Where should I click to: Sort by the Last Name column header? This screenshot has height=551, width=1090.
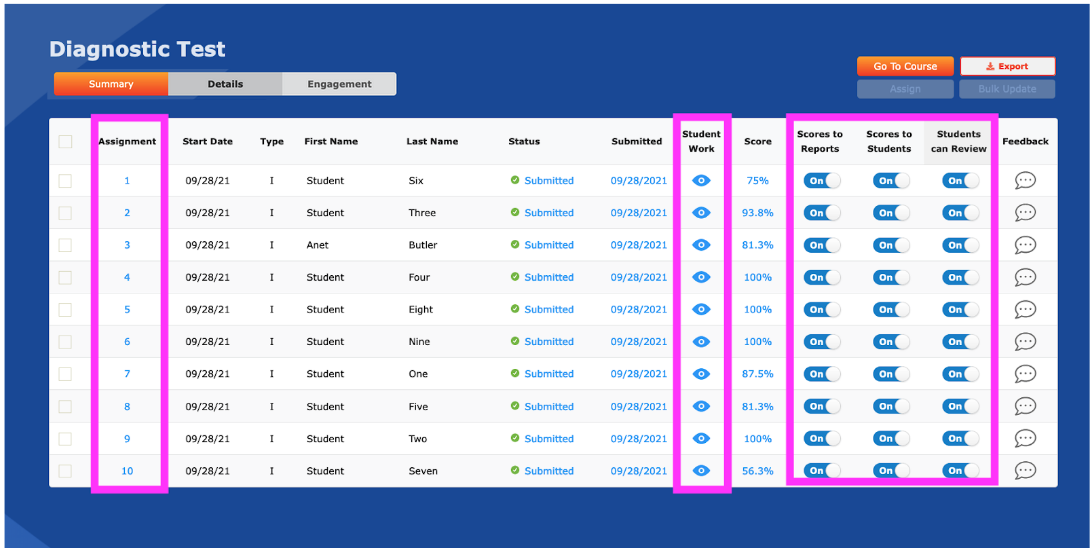432,141
